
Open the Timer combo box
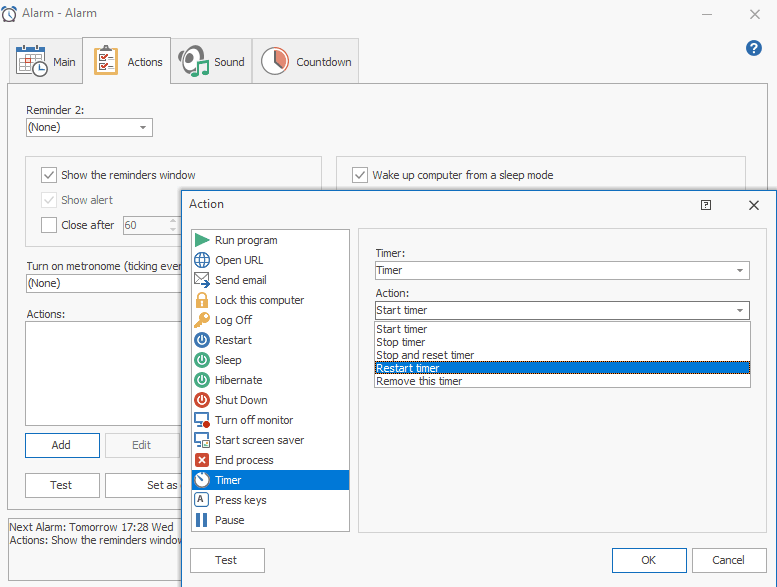click(x=740, y=270)
